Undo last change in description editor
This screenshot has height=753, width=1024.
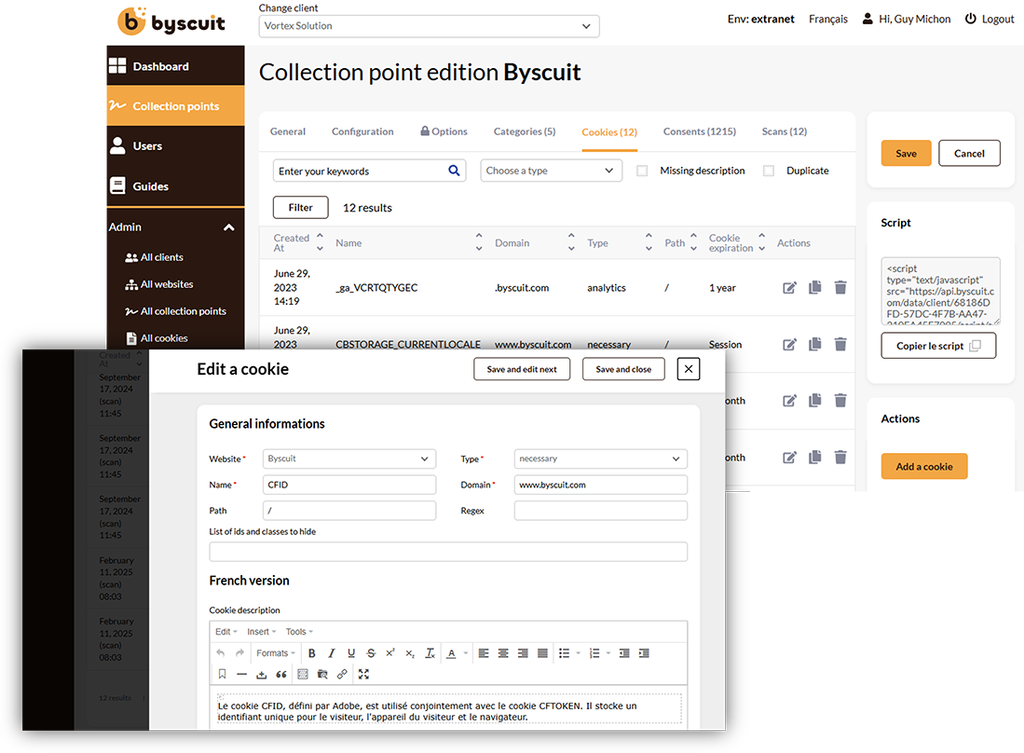[221, 653]
